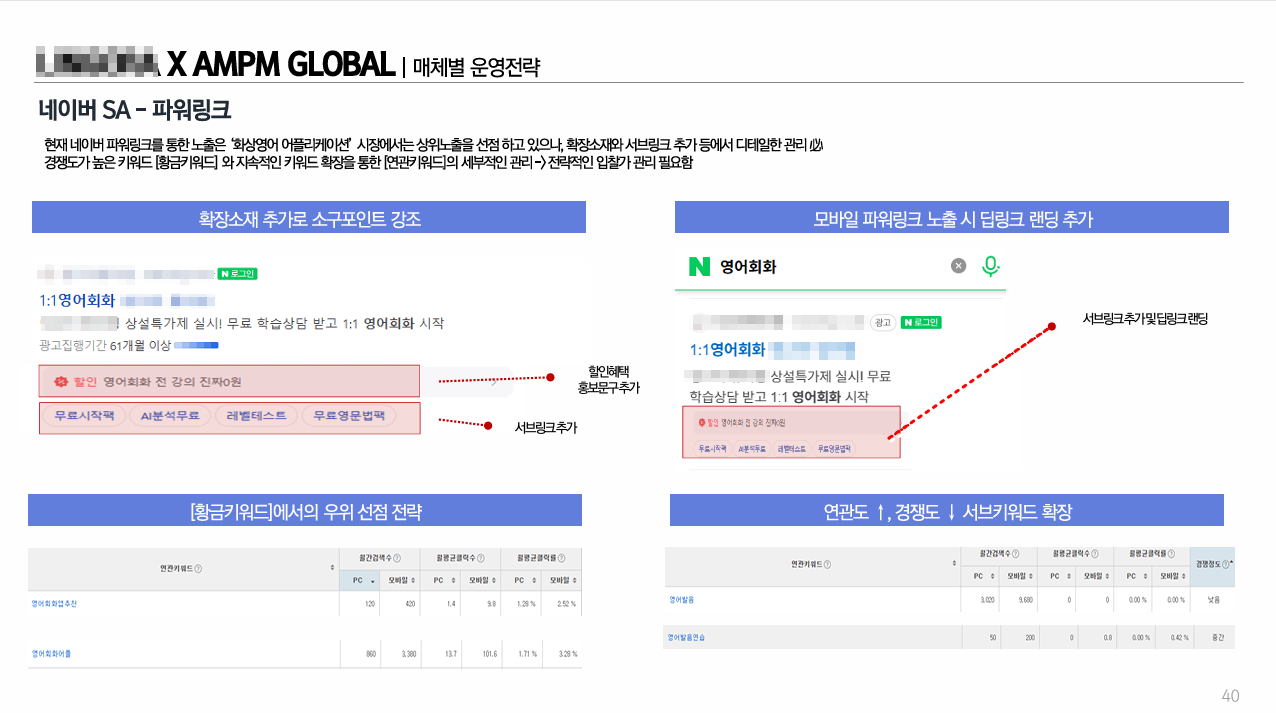Open 월평균클릭수 help icon in 황금키워드 table
This screenshot has height=713, width=1276.
[x=481, y=558]
